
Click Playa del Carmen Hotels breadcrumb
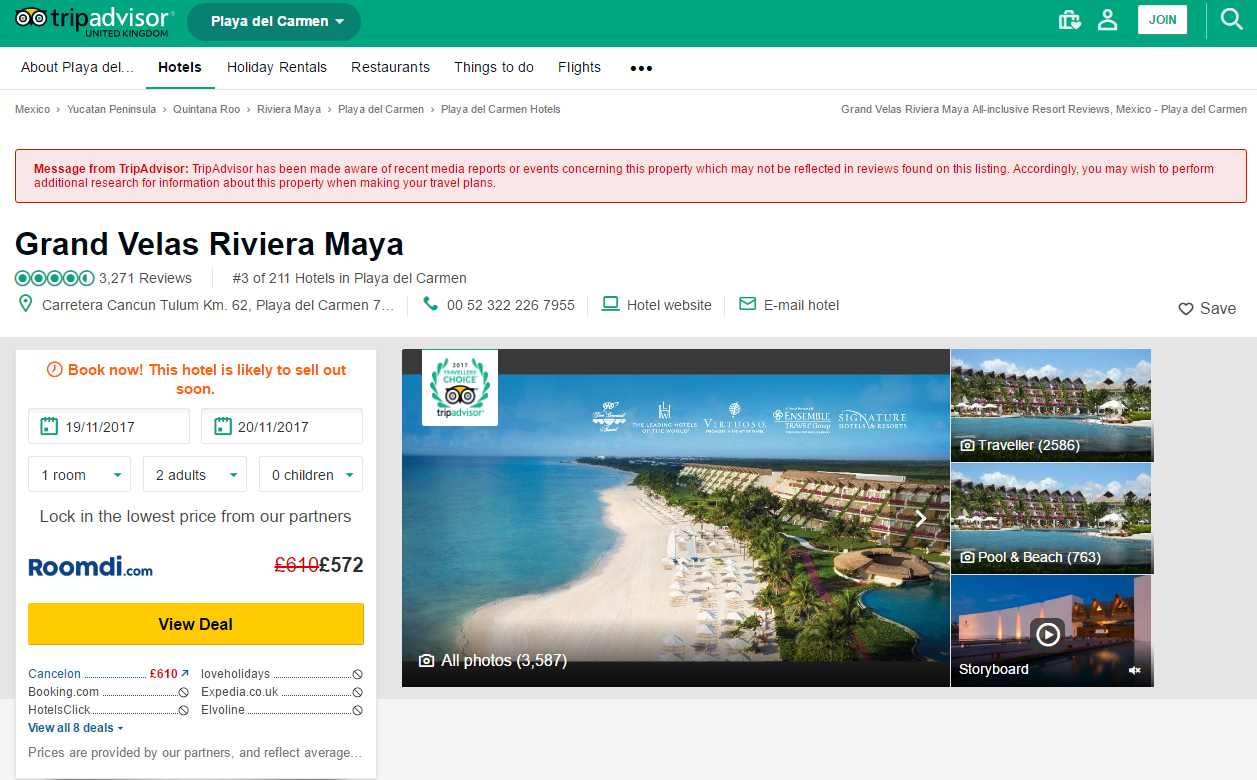(x=501, y=109)
